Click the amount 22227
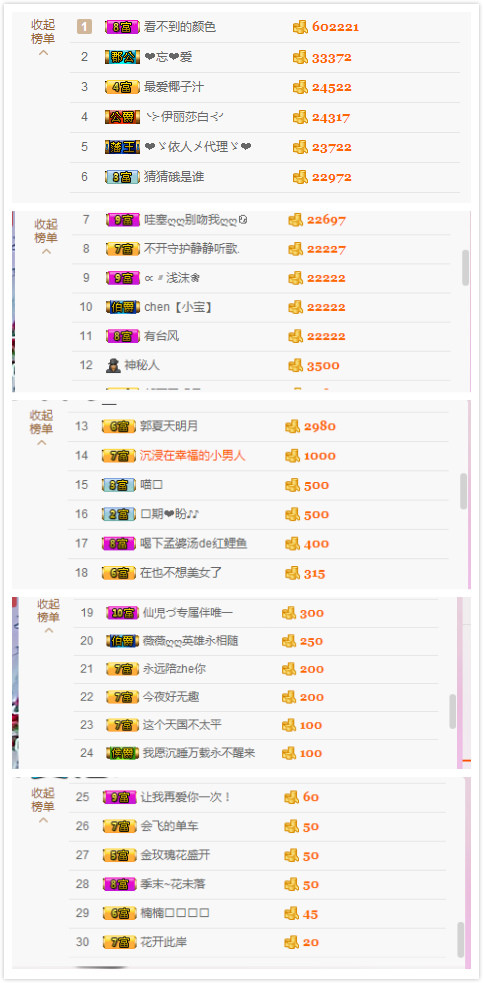This screenshot has width=483, height=983. click(x=326, y=249)
